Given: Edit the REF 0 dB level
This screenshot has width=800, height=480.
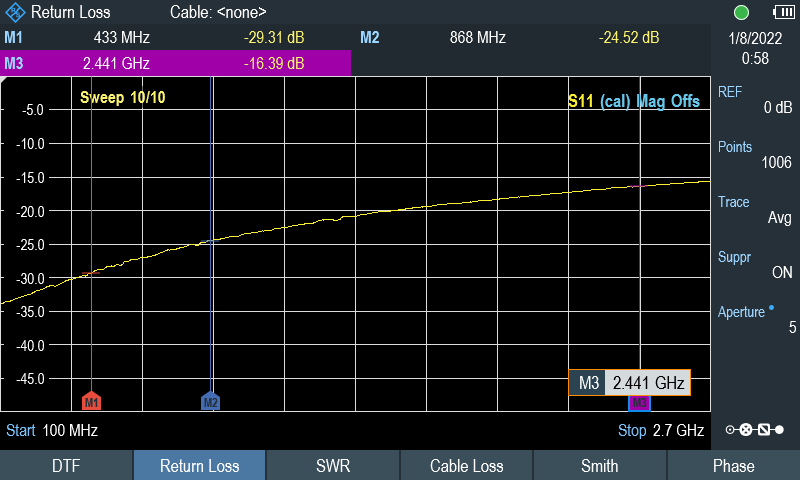Looking at the screenshot, I should 755,99.
